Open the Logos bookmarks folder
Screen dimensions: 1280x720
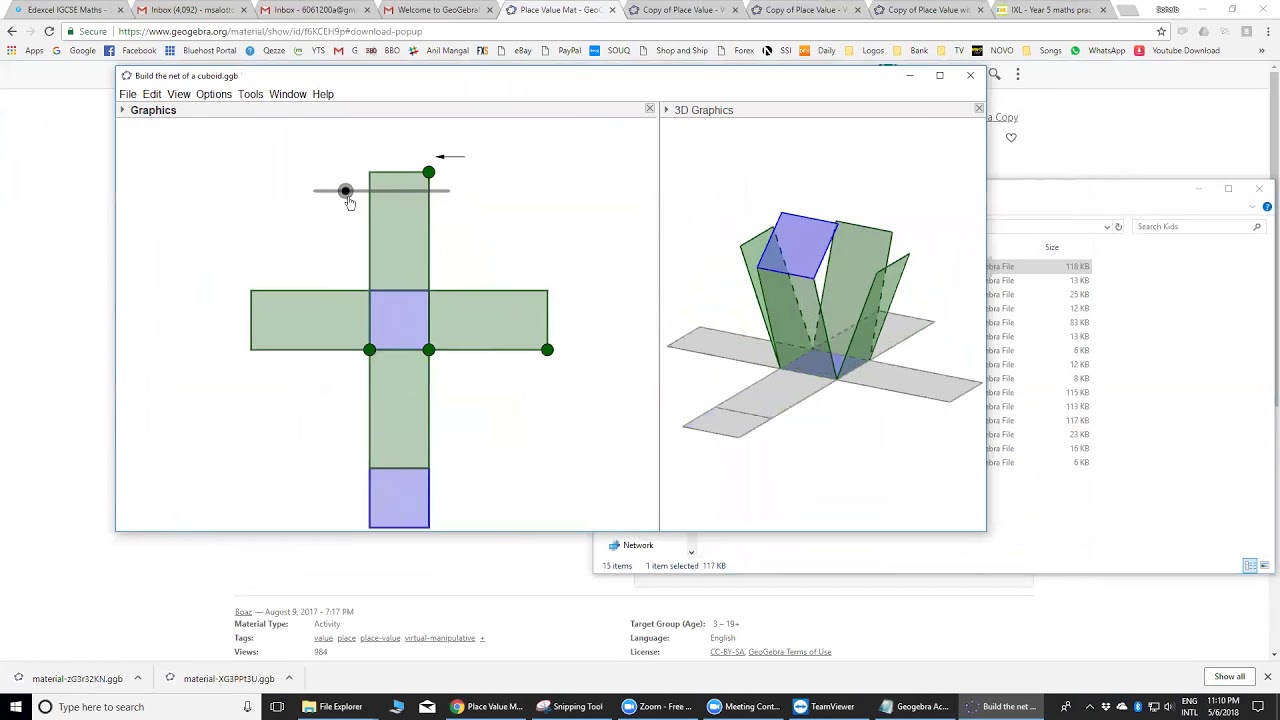pyautogui.click(x=865, y=50)
